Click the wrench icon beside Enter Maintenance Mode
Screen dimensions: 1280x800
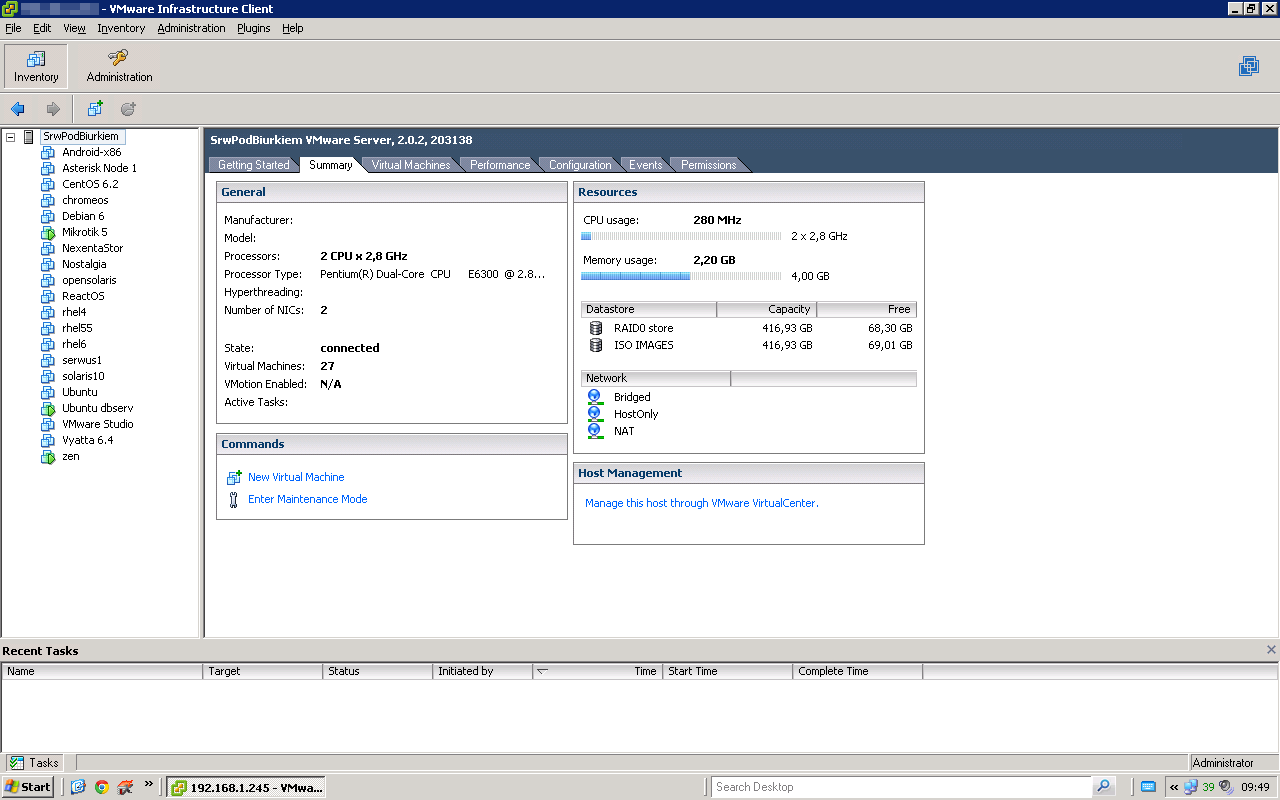[x=234, y=500]
